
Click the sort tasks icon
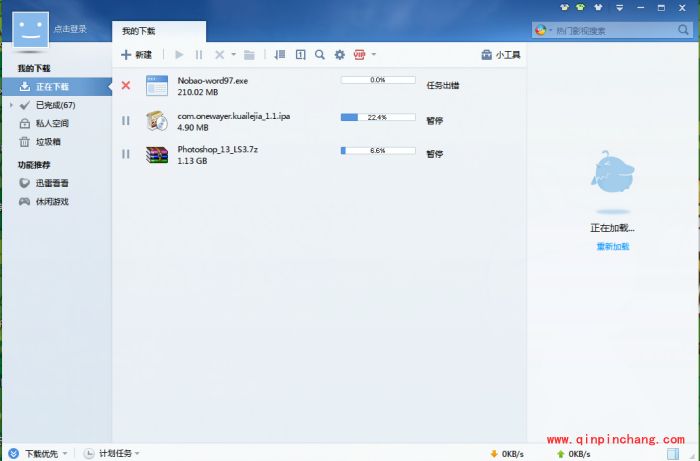tap(279, 55)
